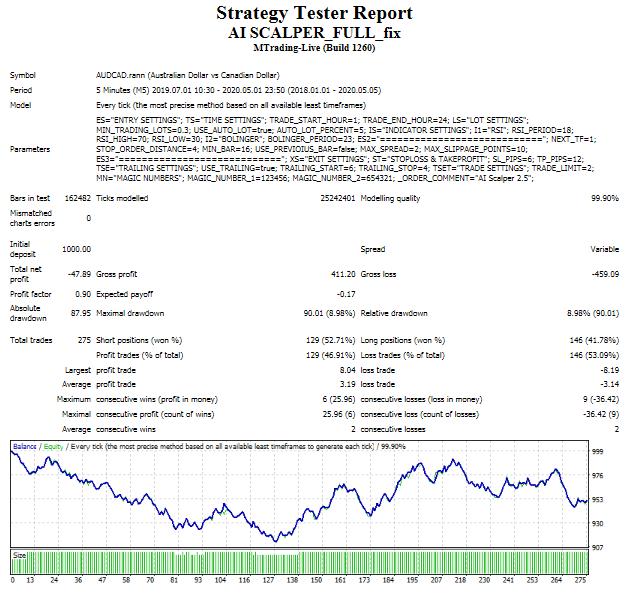Viewport: 623px width, 589px height.
Task: Click trade number 127 on the x-axis
Action: (269, 580)
